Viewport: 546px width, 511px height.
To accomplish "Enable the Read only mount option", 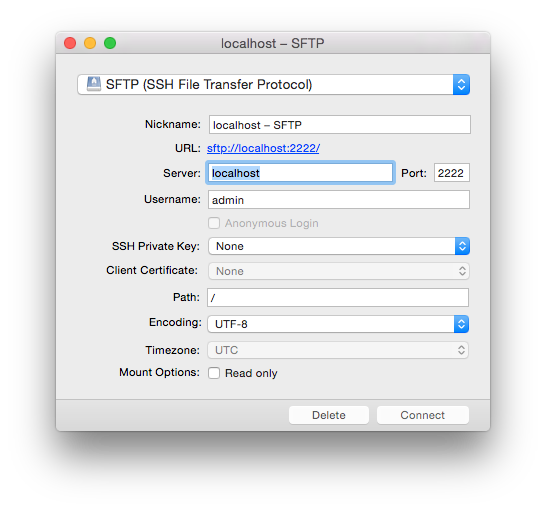I will (214, 373).
